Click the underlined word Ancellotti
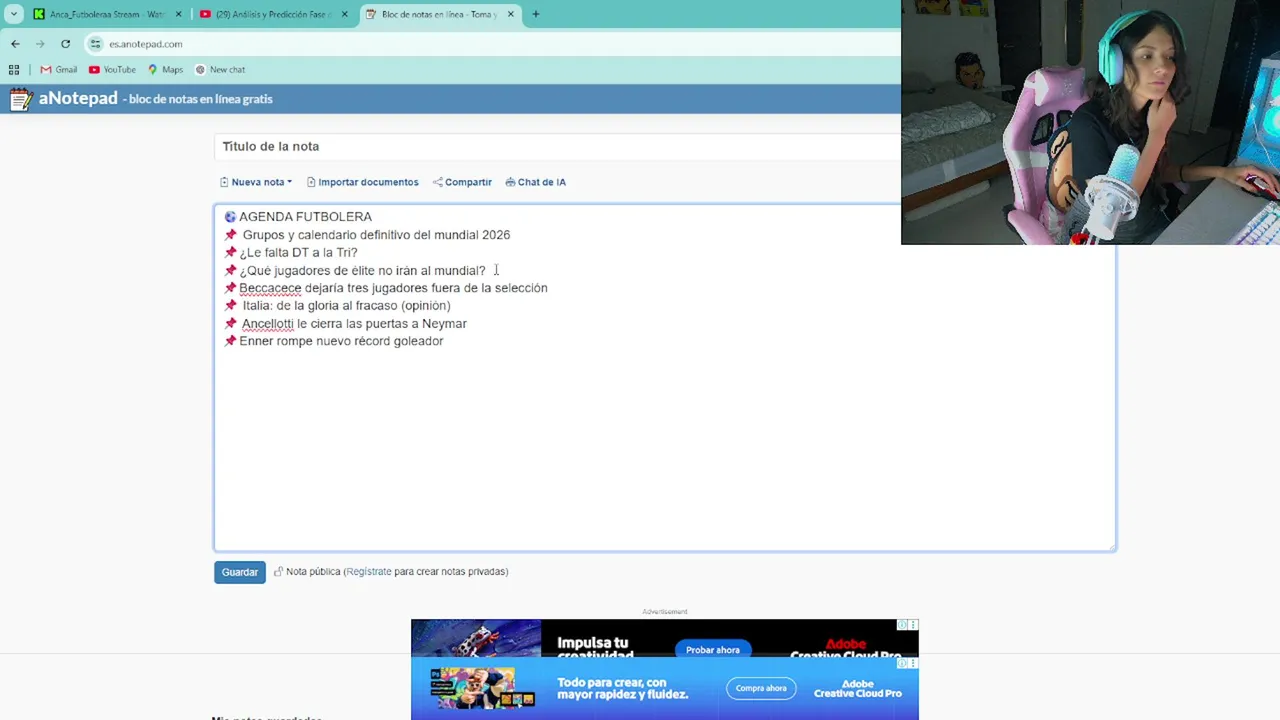This screenshot has height=720, width=1280. click(268, 324)
